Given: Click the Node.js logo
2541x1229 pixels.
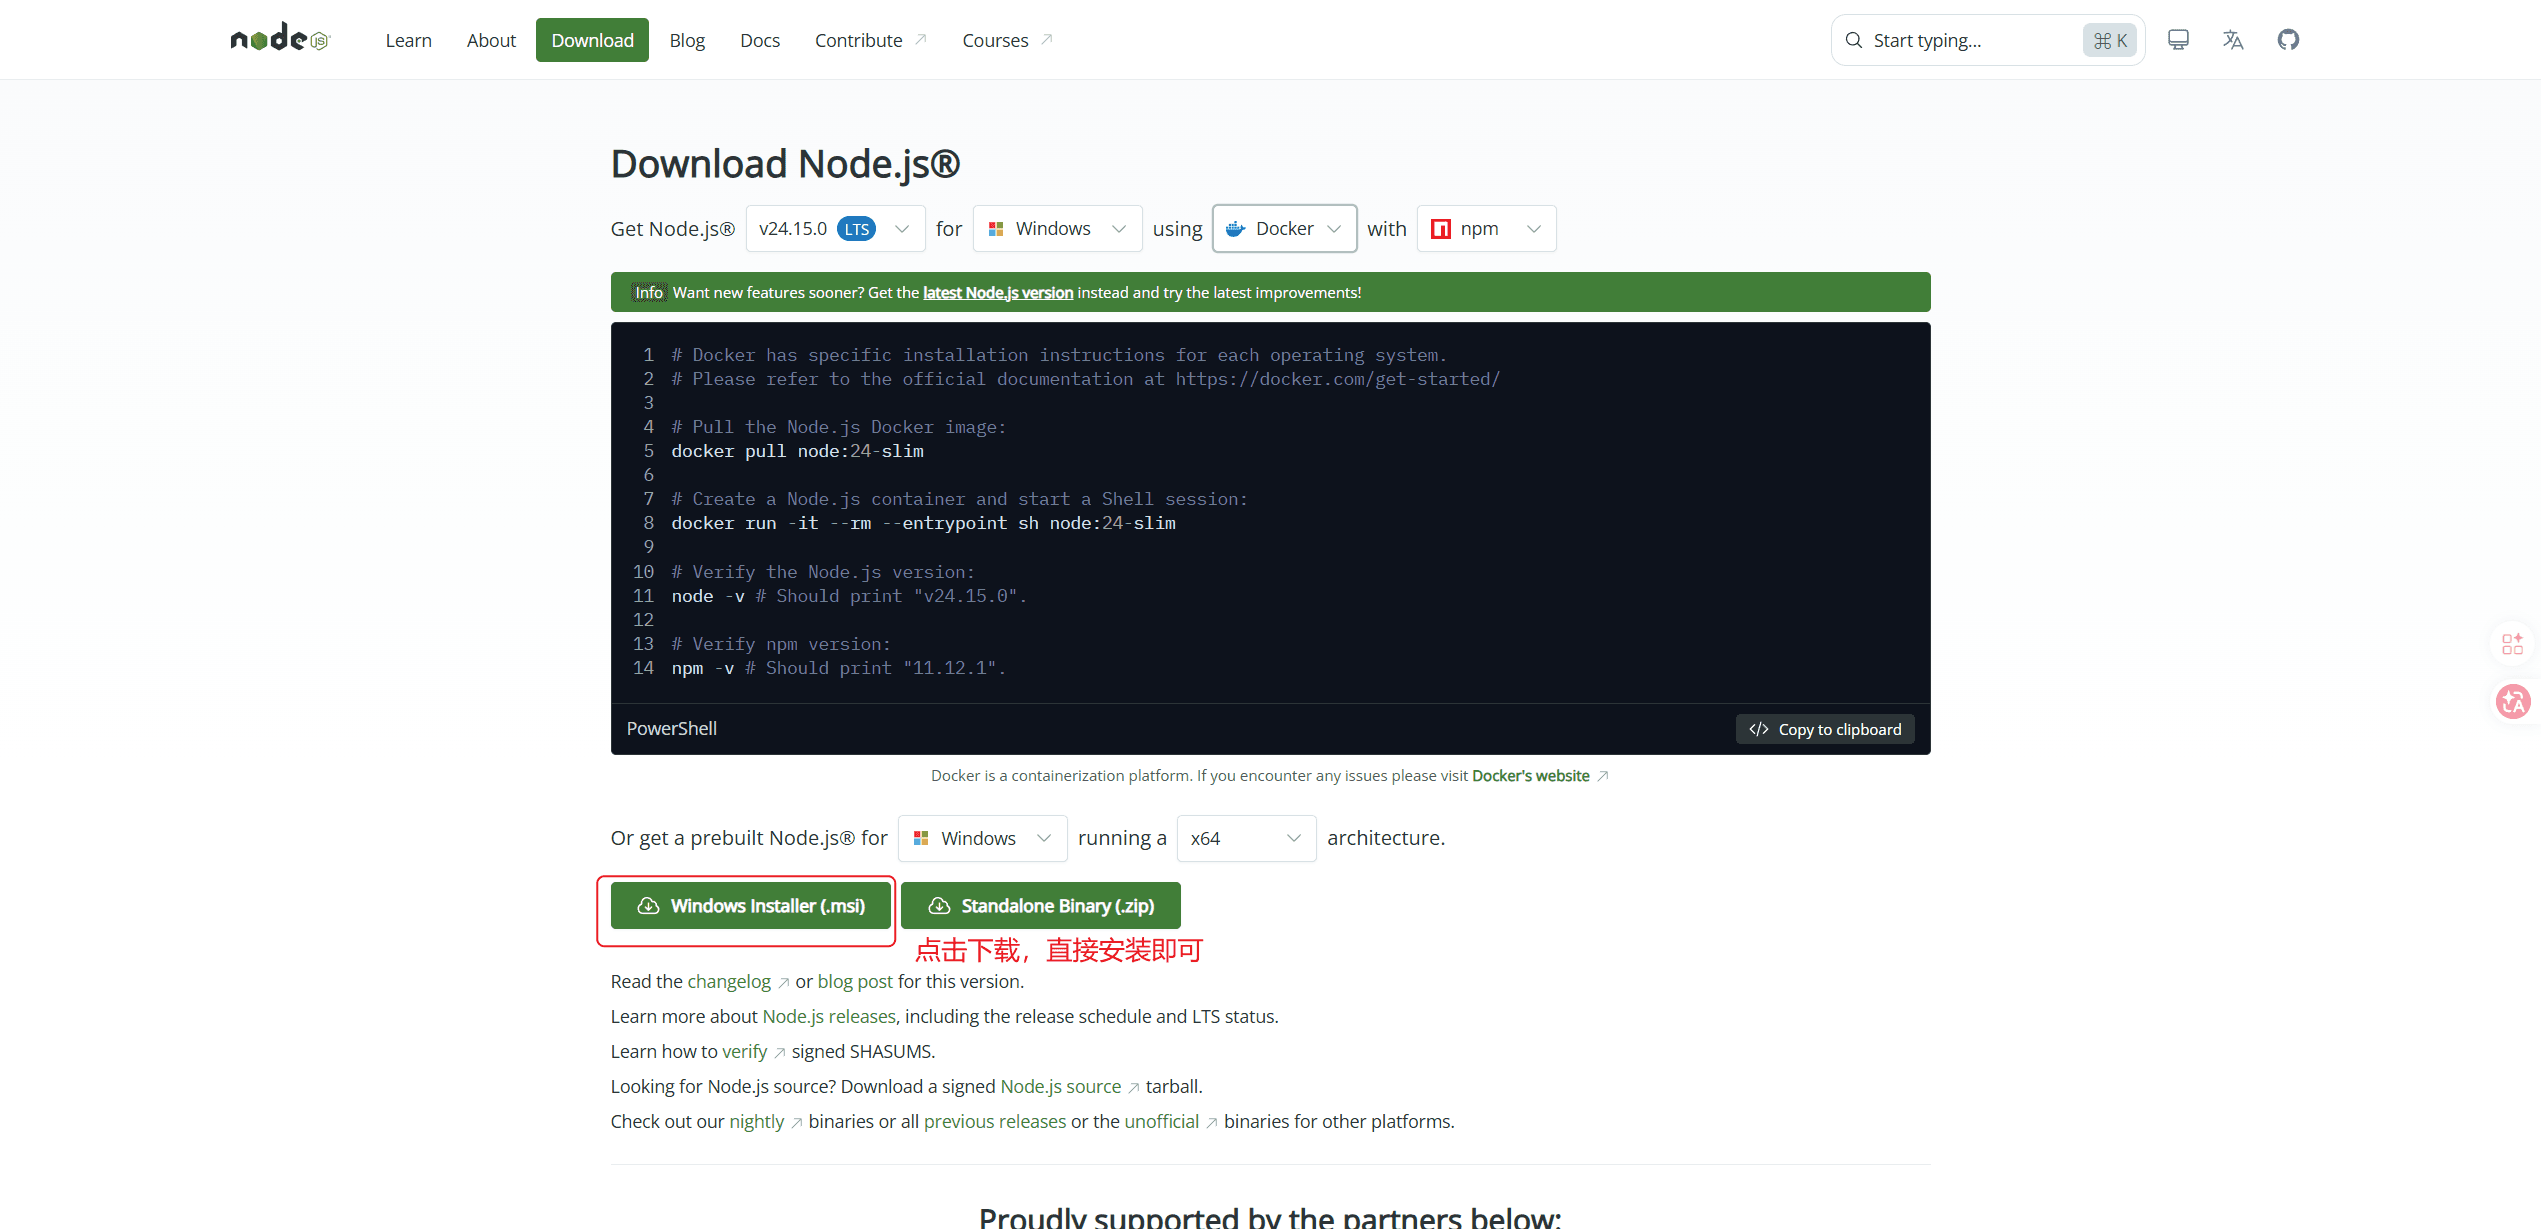Looking at the screenshot, I should [280, 38].
